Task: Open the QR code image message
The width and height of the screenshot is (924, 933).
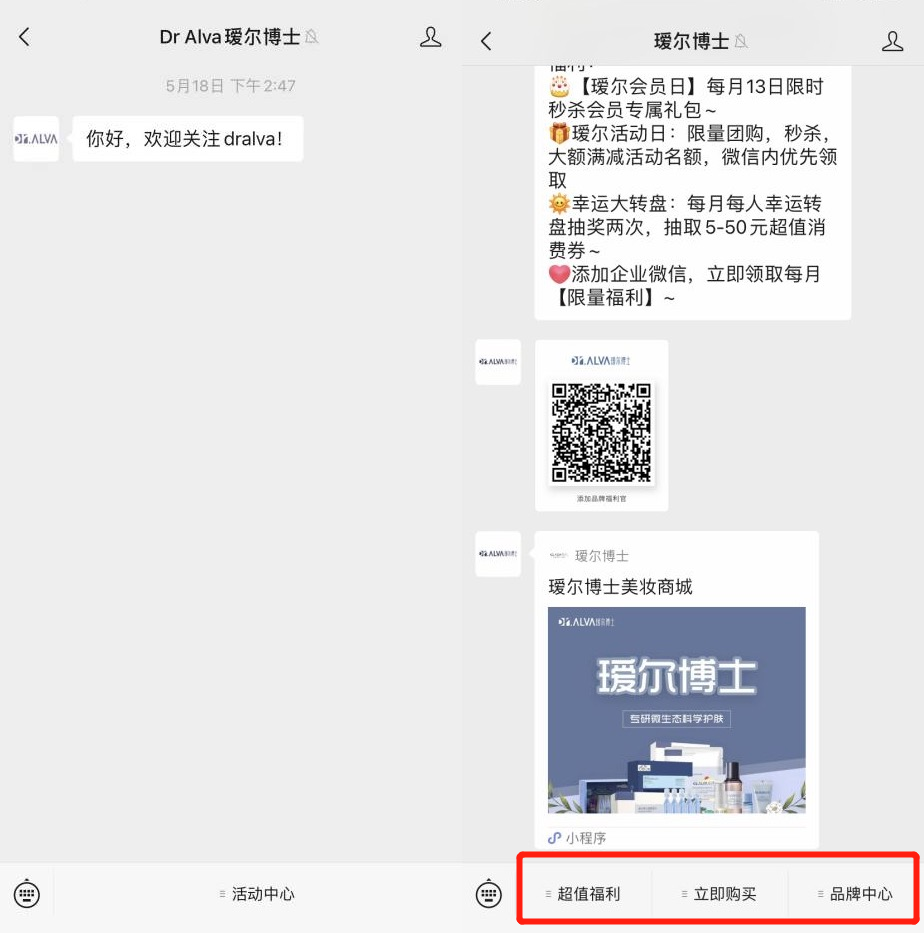Action: [x=602, y=425]
